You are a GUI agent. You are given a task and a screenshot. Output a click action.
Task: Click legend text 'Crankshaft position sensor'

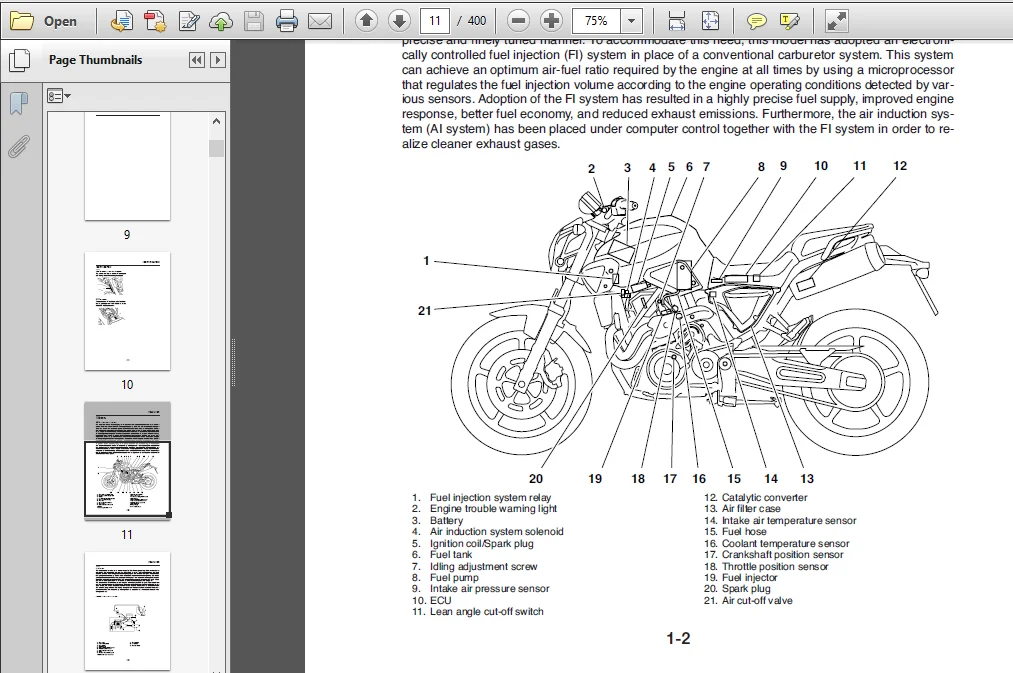(782, 555)
